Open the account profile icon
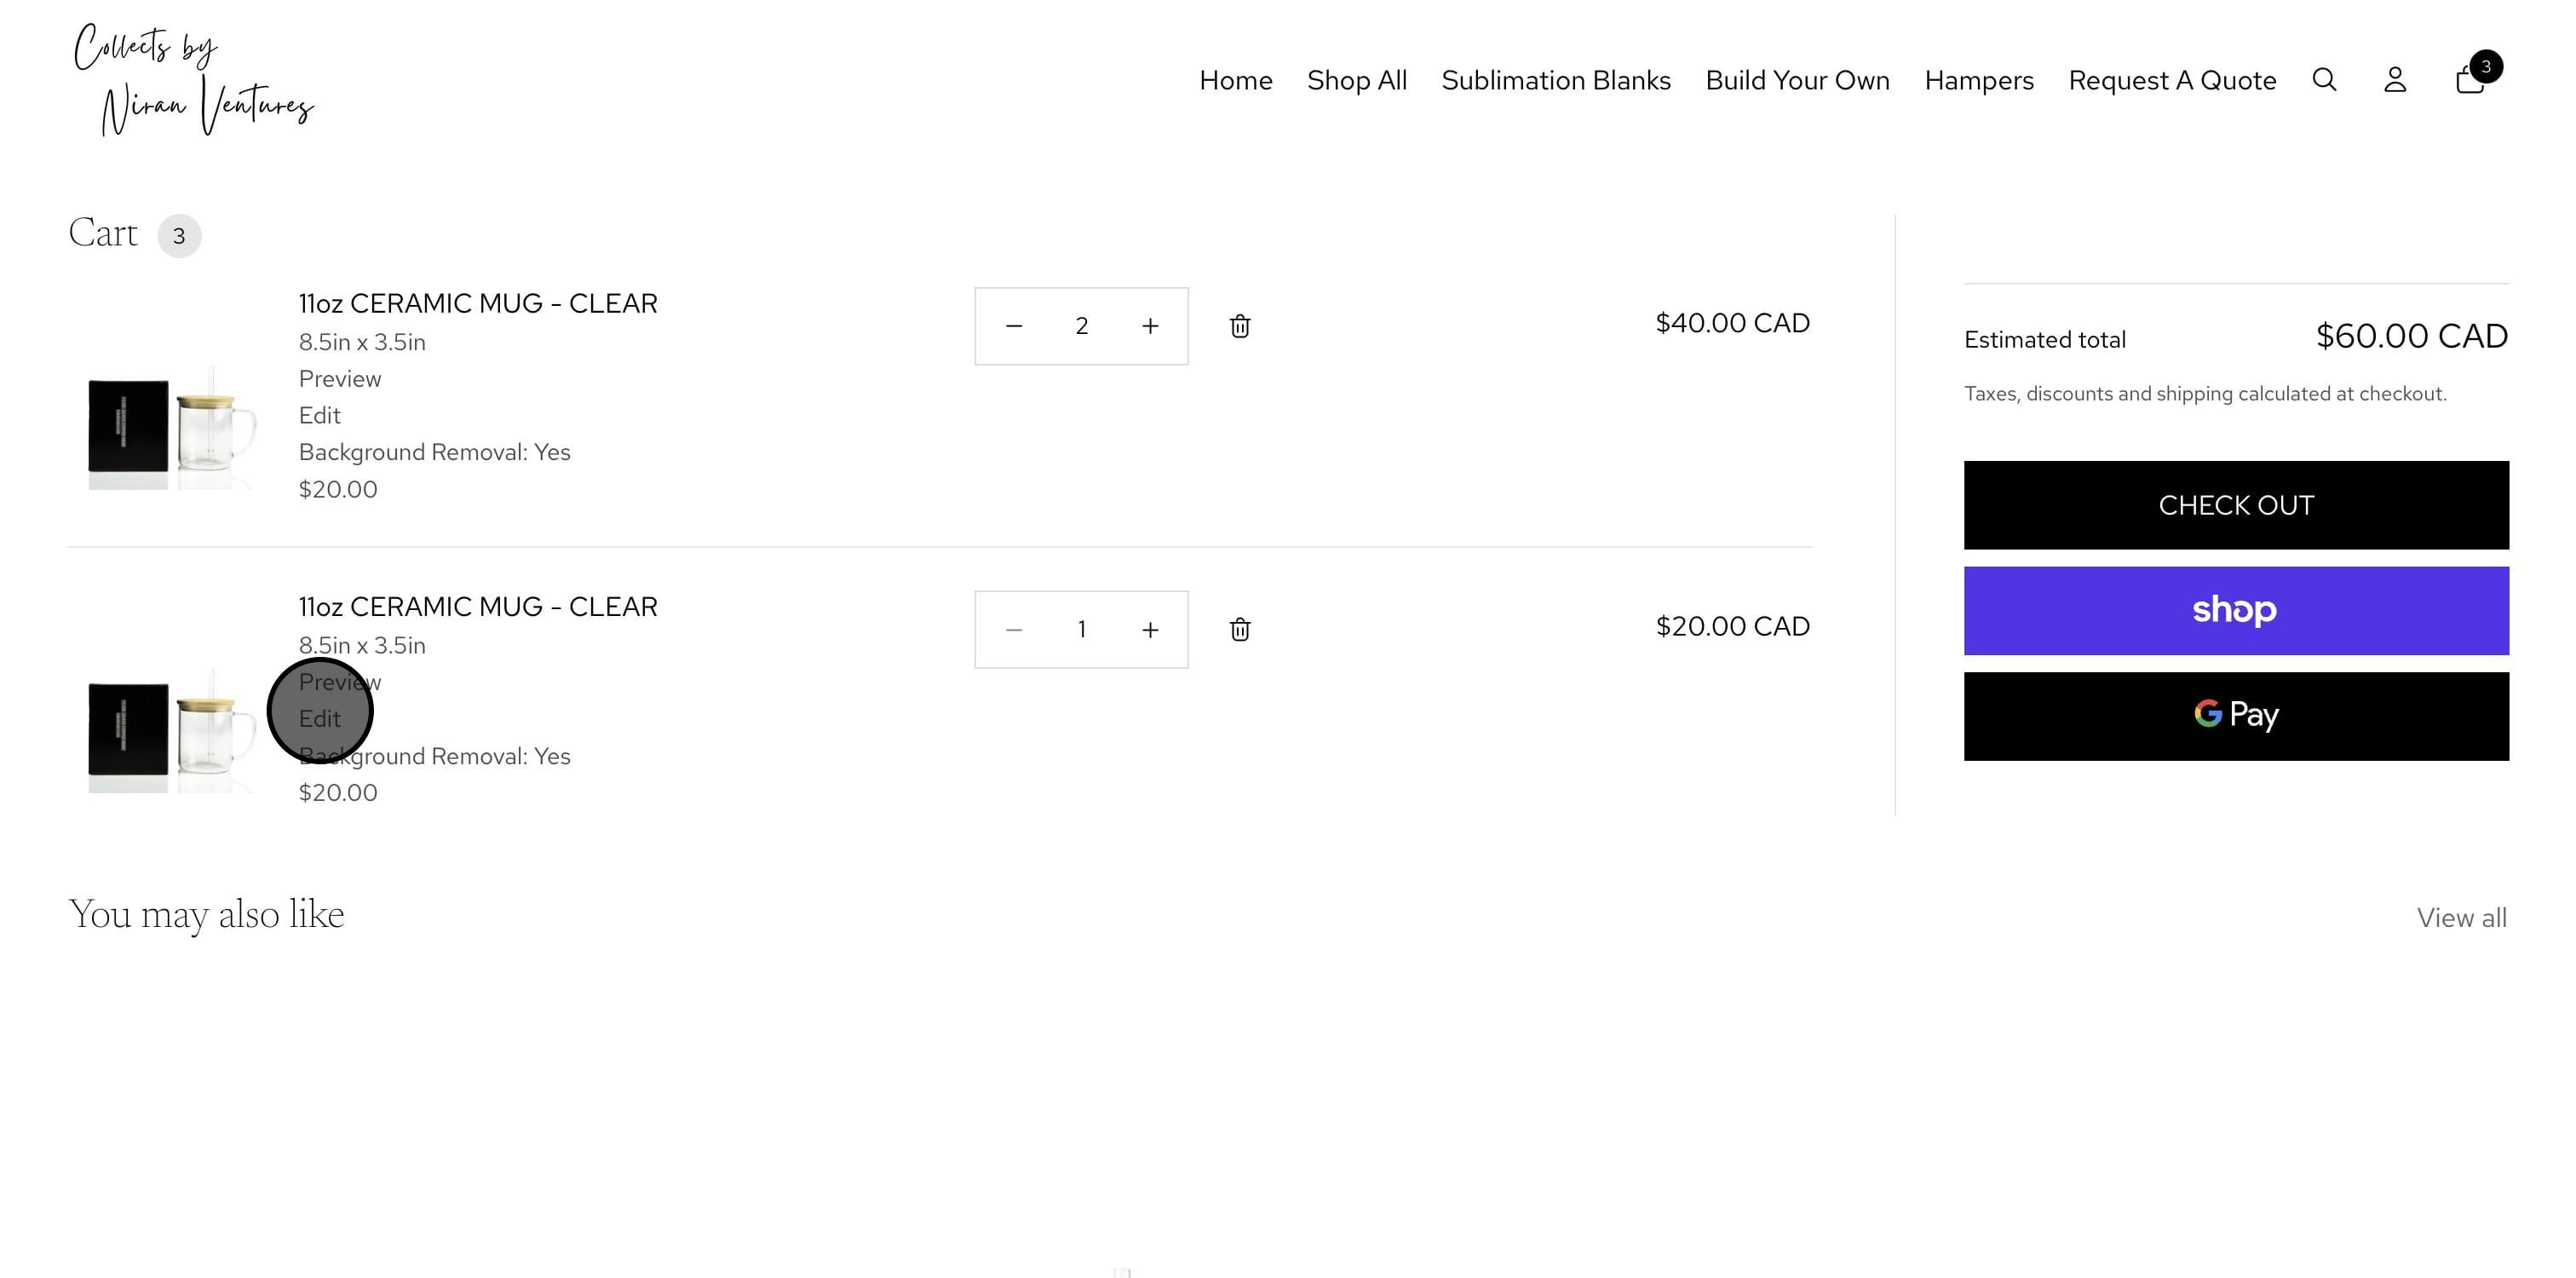This screenshot has width=2576, height=1278. (x=2394, y=80)
